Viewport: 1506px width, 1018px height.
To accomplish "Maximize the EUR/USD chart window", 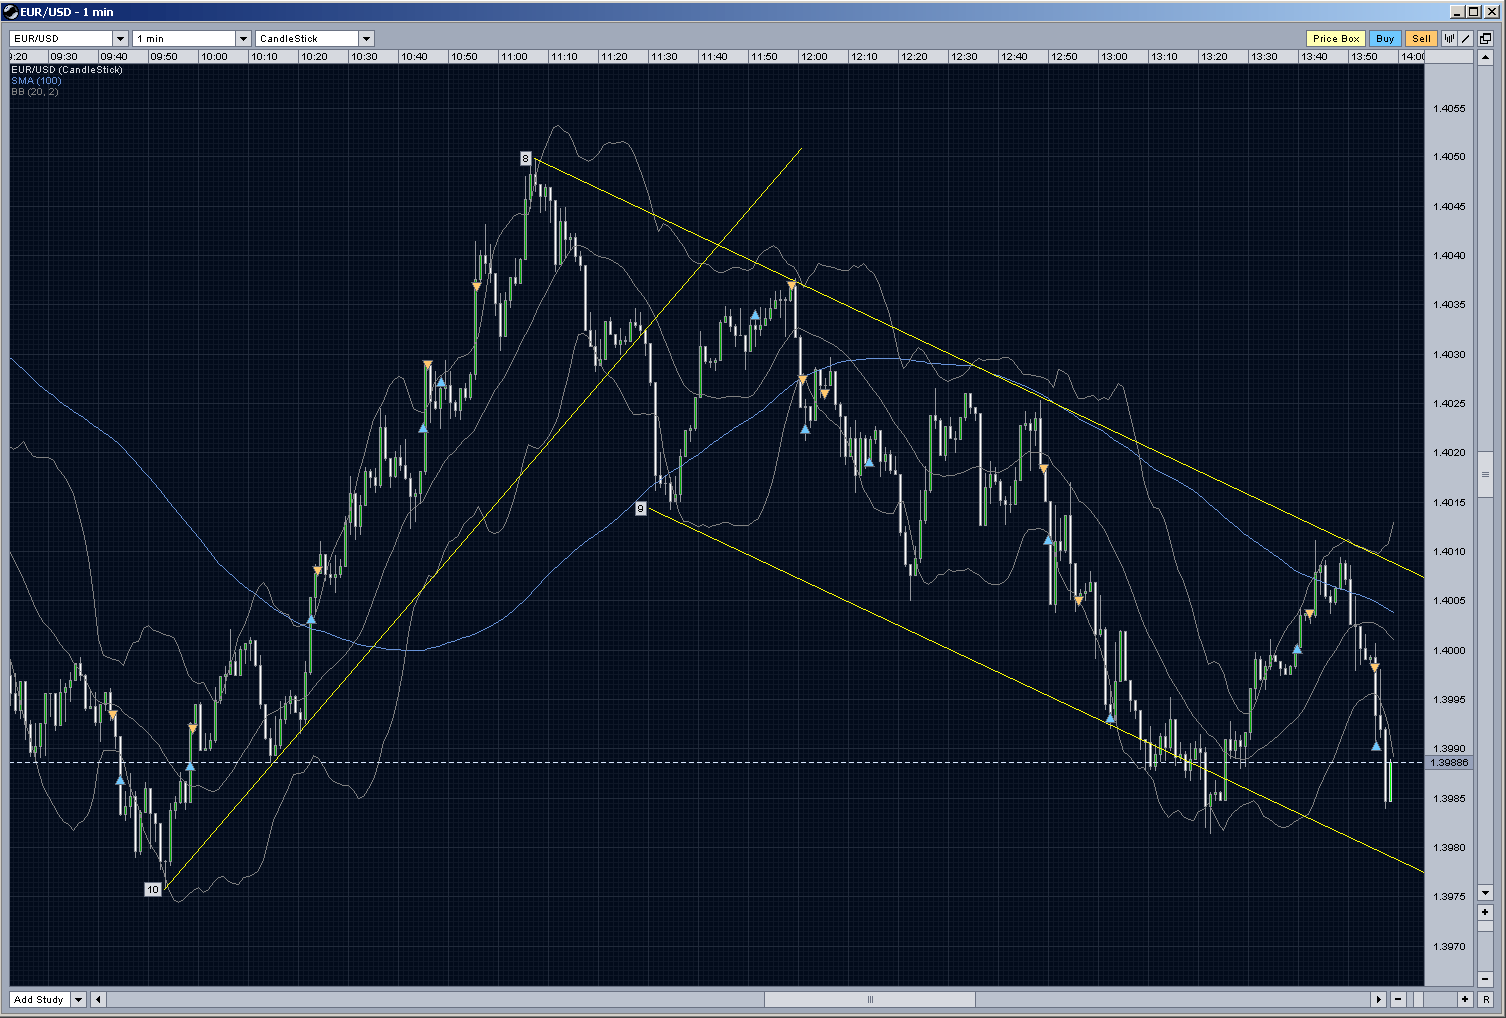I will click(1473, 12).
